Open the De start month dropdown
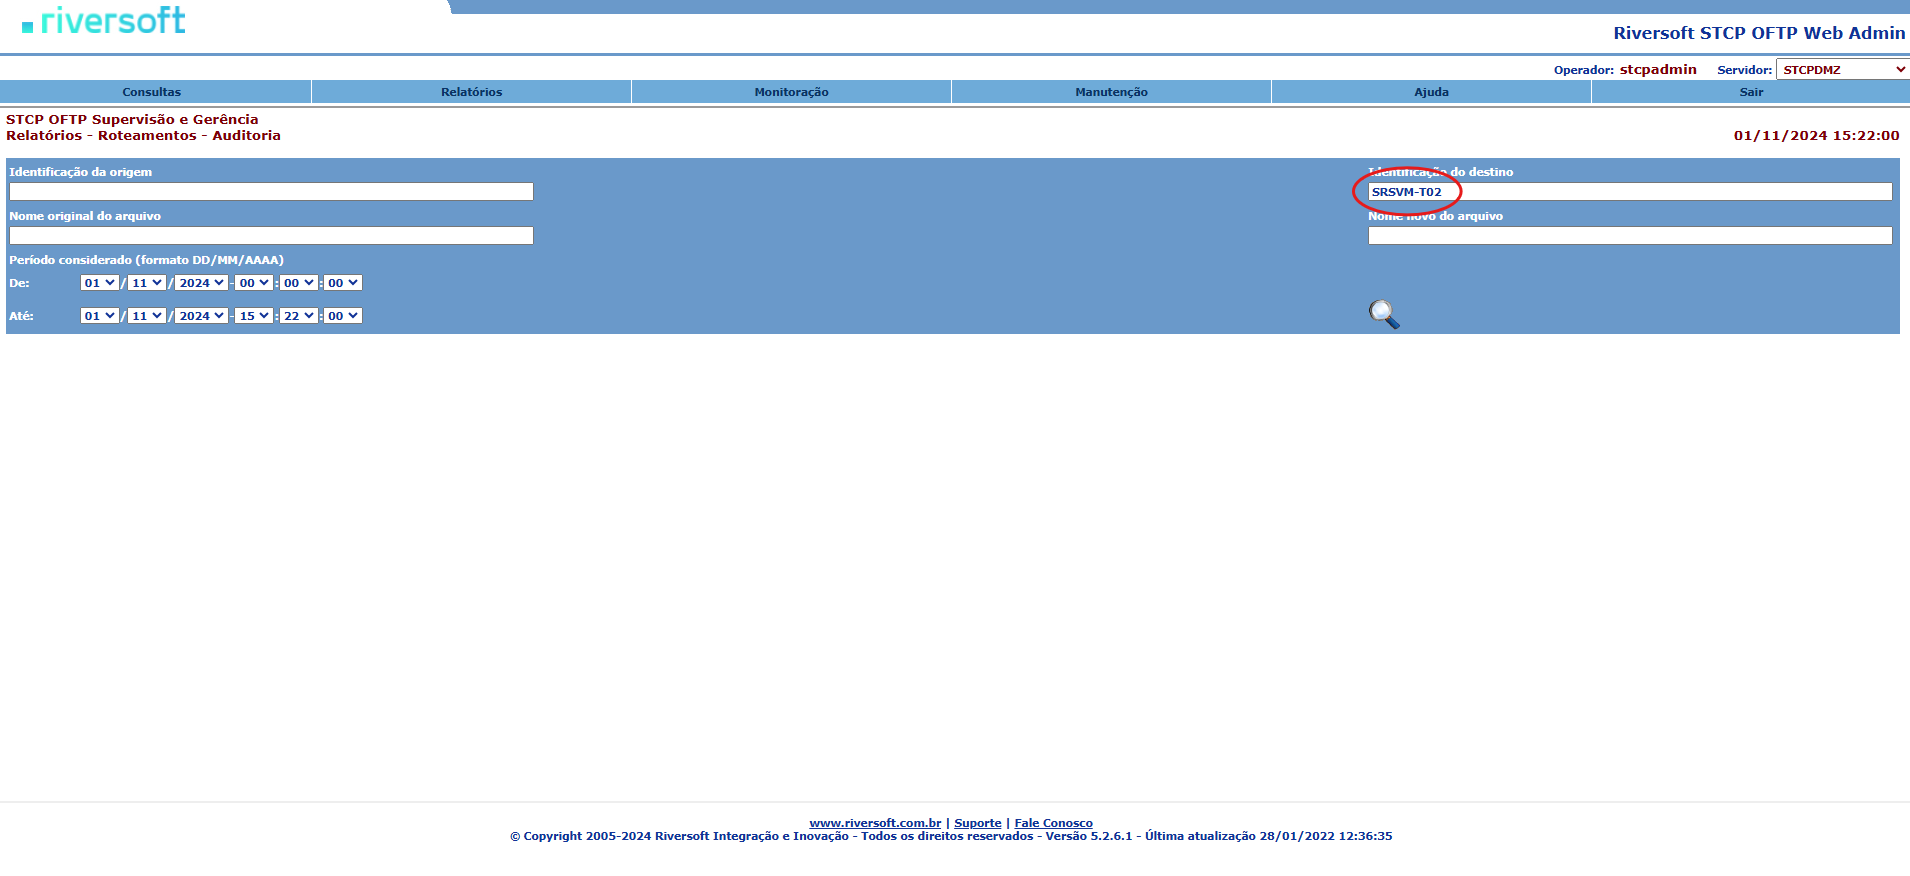This screenshot has width=1910, height=876. coord(146,283)
